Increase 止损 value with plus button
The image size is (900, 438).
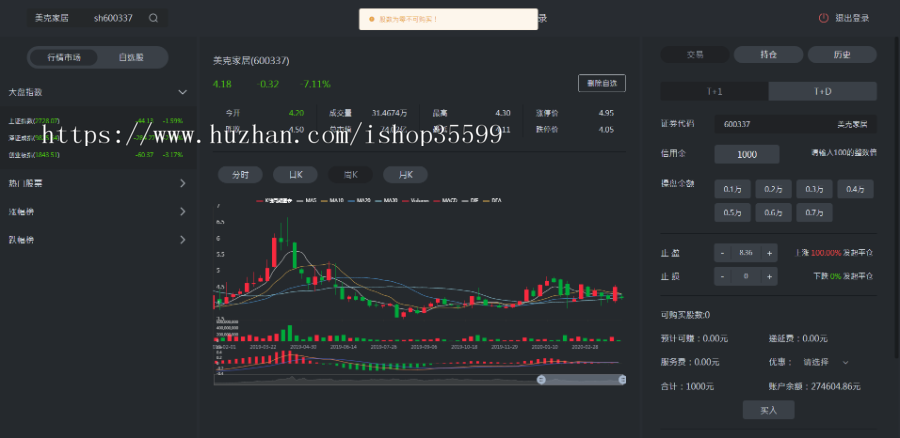769,276
